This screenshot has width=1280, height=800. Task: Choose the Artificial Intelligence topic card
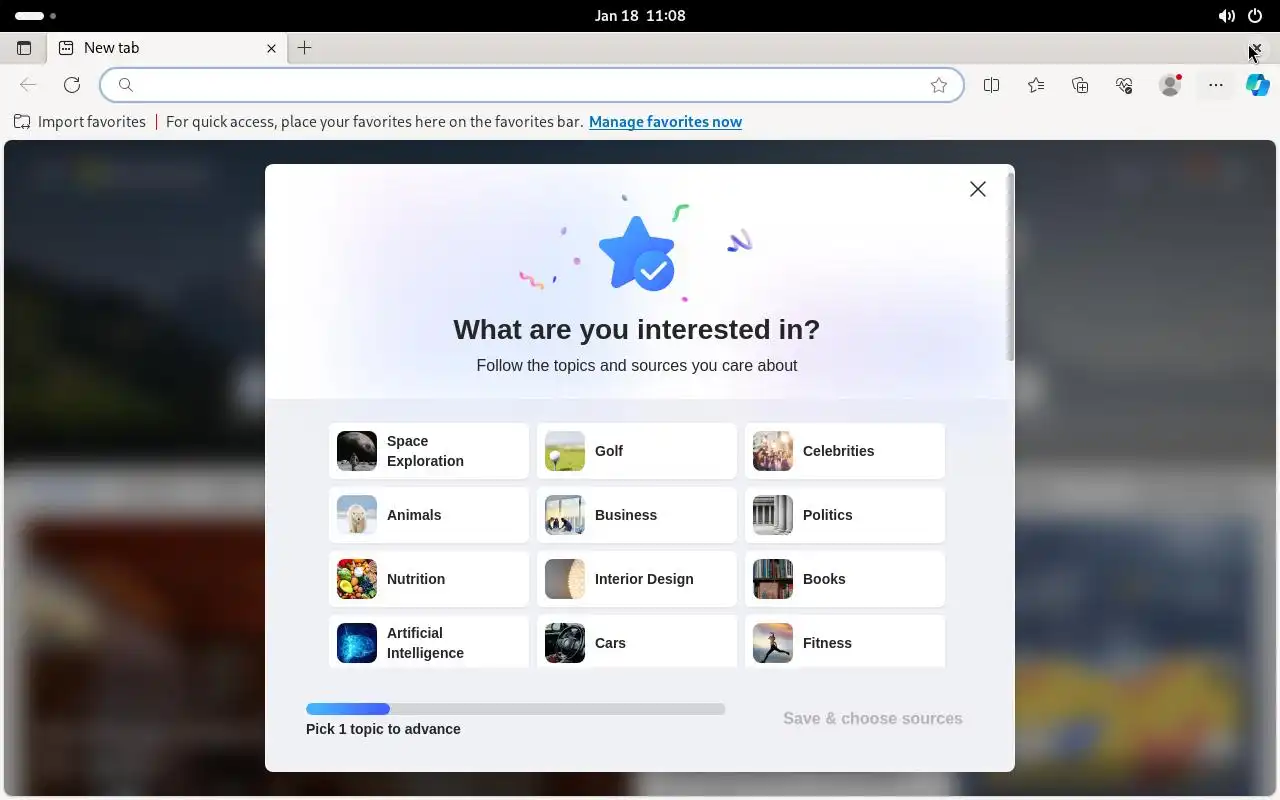(x=429, y=641)
